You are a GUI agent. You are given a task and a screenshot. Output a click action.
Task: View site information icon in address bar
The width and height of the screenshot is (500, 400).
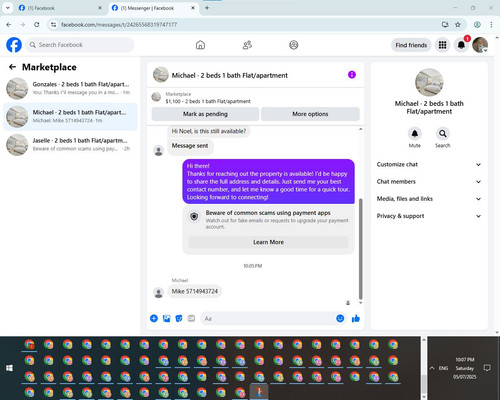[53, 24]
